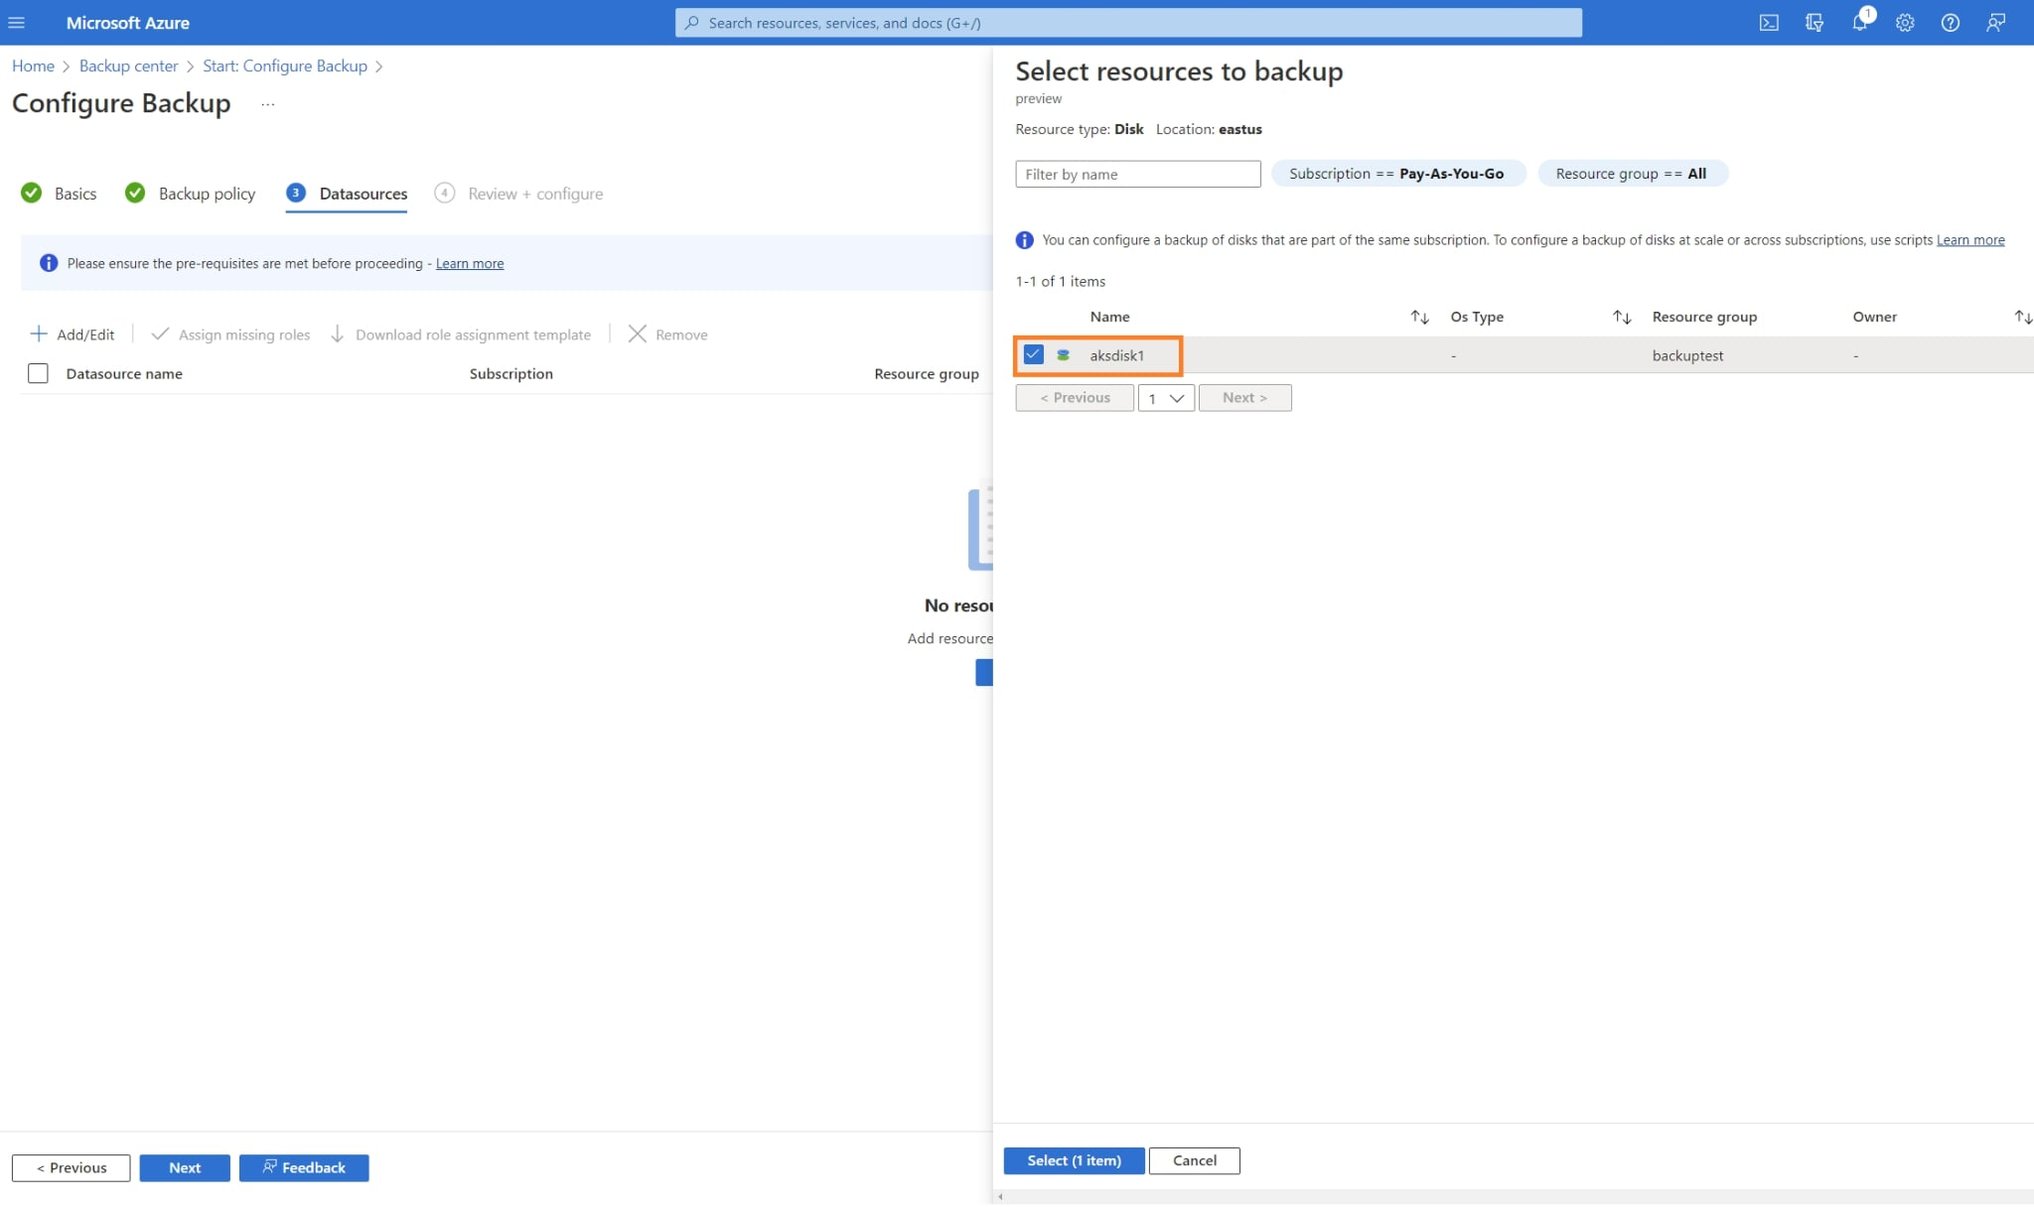2034x1207 pixels.
Task: Switch to the Backup policy step
Action: (x=206, y=194)
